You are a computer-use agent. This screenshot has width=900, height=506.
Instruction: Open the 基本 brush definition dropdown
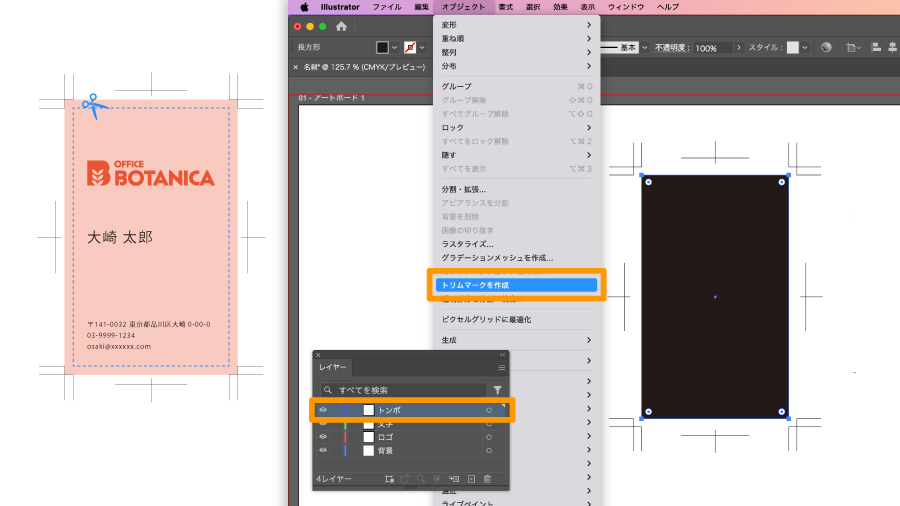point(645,48)
